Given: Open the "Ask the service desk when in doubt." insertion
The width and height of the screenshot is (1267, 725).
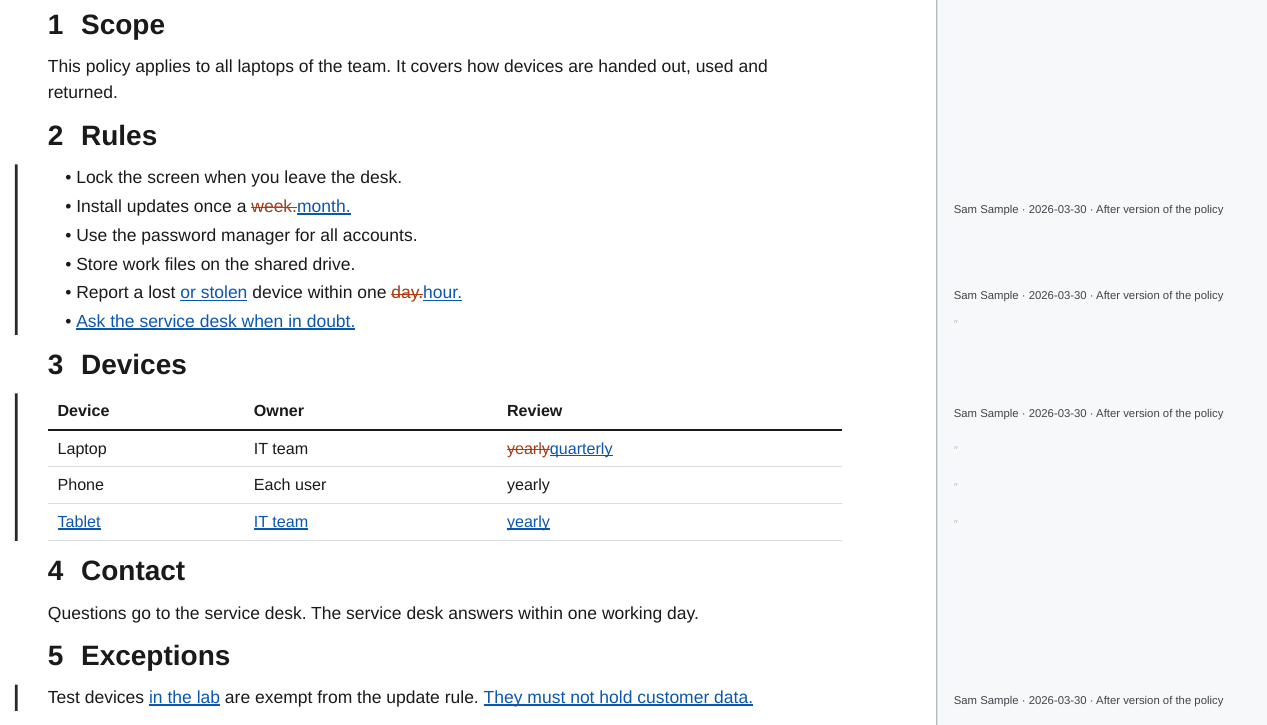Looking at the screenshot, I should (215, 321).
